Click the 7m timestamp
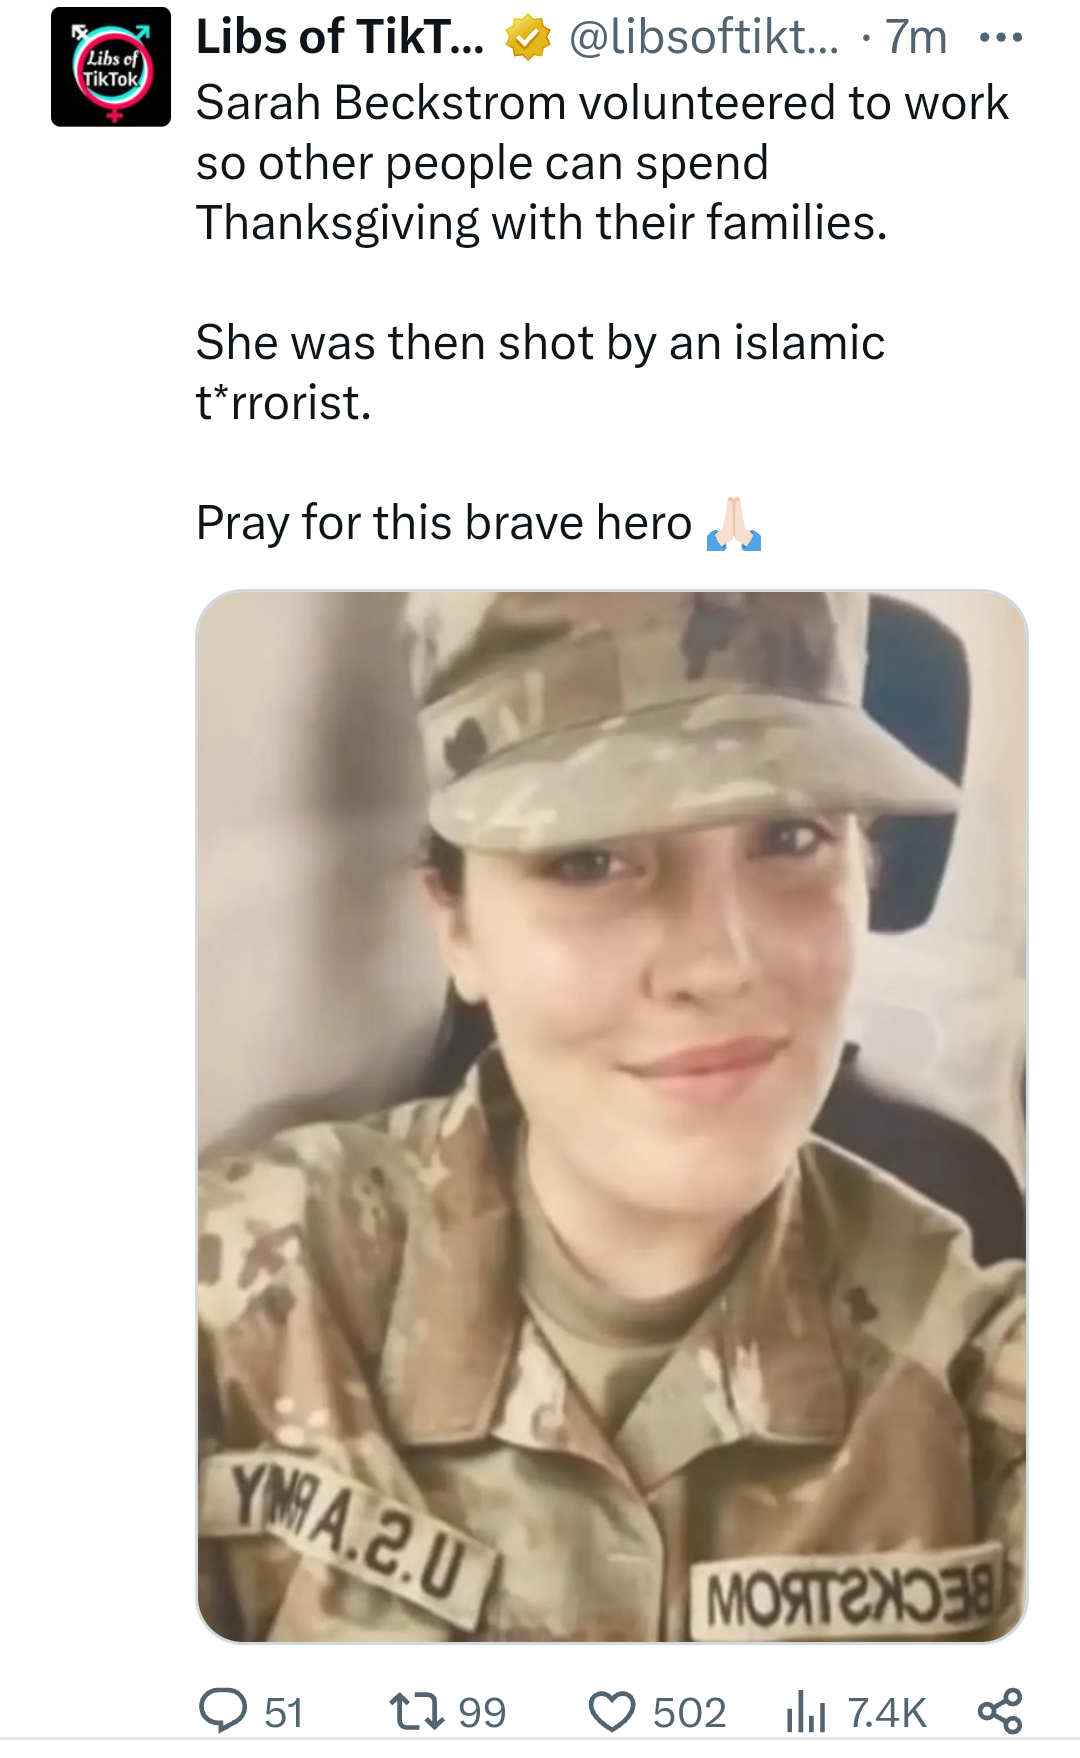Screen dimensions: 1080x1758 915,38
